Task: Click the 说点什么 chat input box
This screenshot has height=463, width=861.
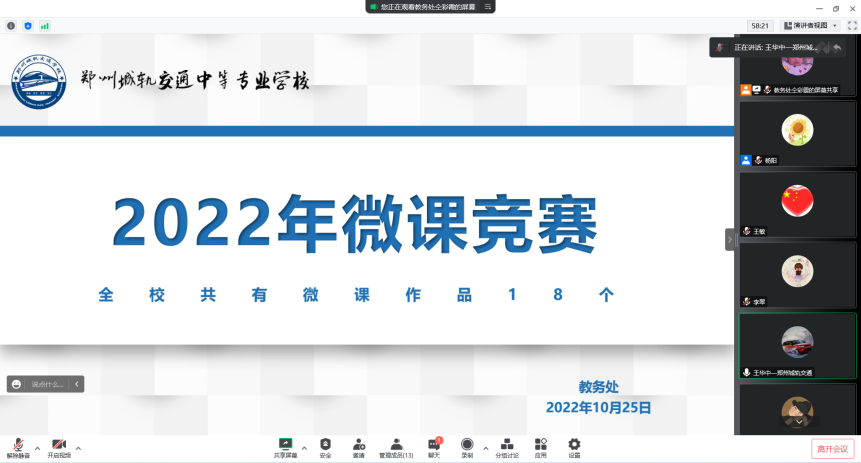Action: tap(47, 384)
